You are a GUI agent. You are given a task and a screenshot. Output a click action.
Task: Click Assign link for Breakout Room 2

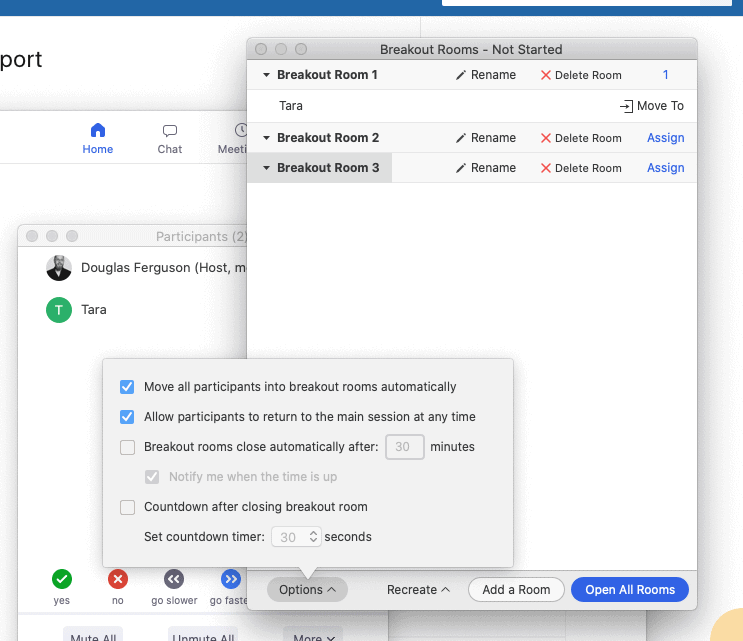pos(665,138)
